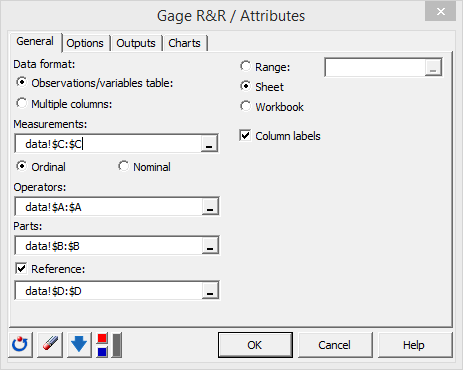The image size is (463, 370).
Task: Open the Charts tab
Action: 184,43
